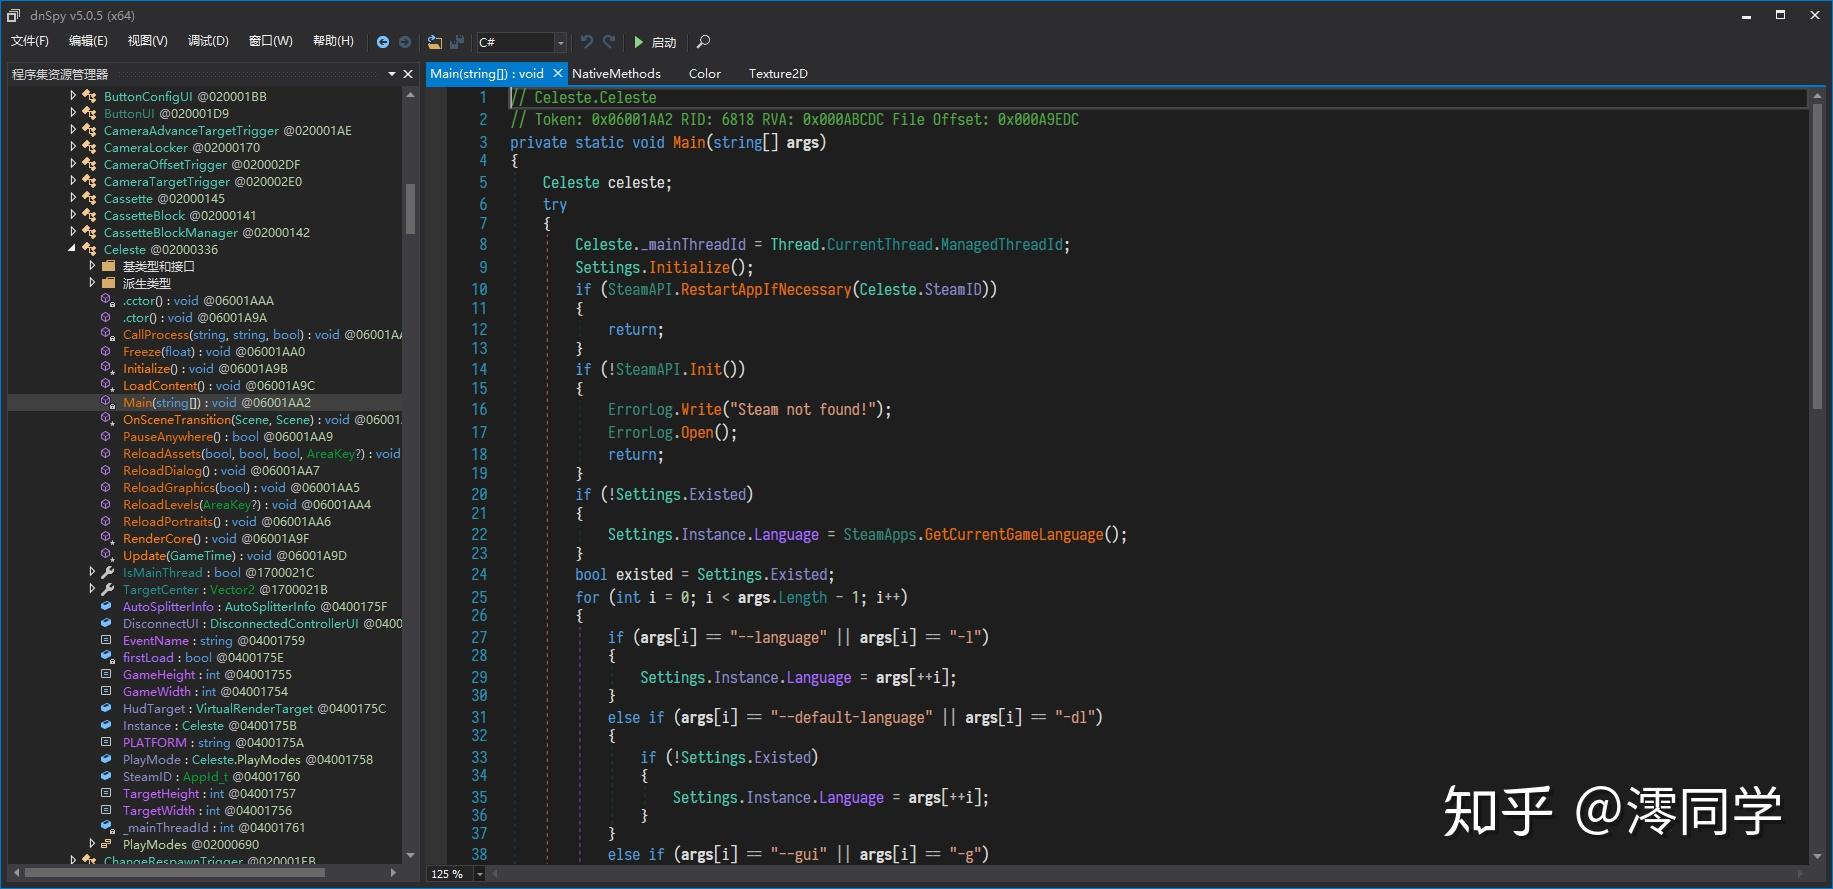The height and width of the screenshot is (889, 1833).
Task: Select the SteamID field
Action: coord(211,776)
